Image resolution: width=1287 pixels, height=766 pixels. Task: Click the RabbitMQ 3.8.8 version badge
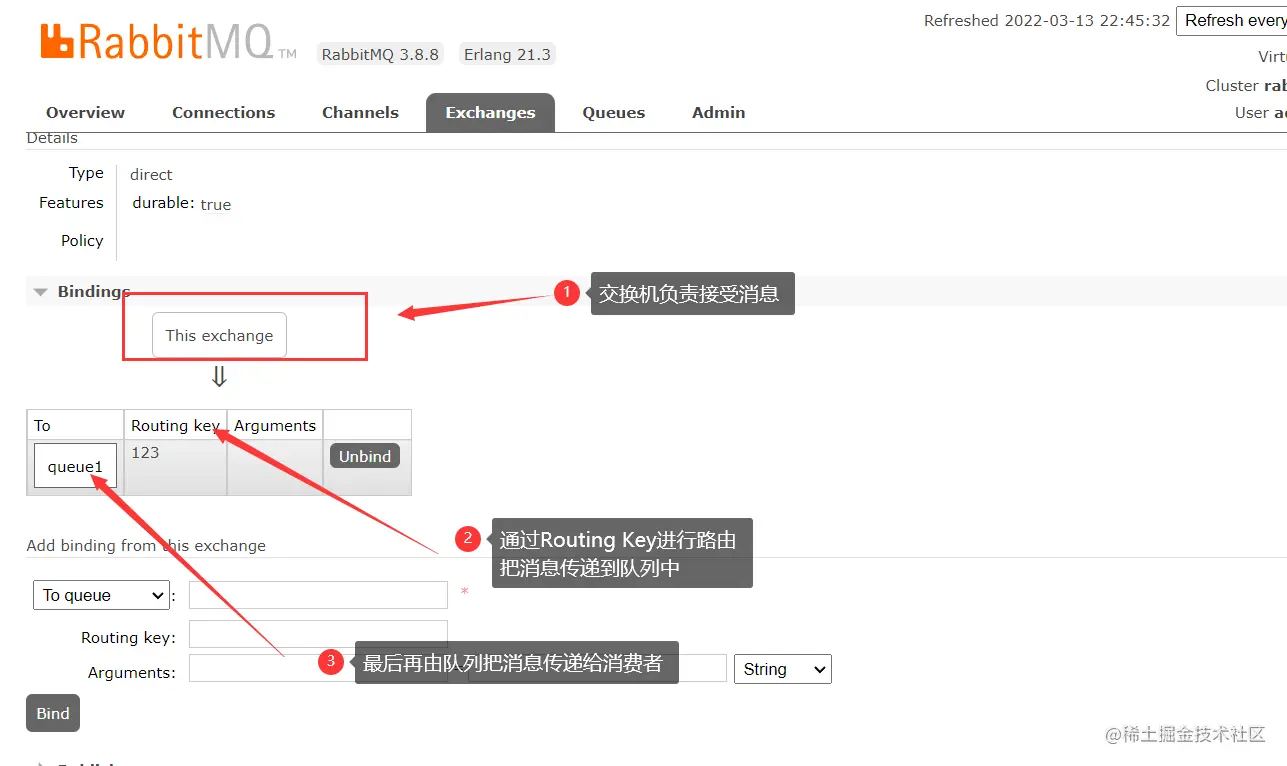tap(380, 54)
